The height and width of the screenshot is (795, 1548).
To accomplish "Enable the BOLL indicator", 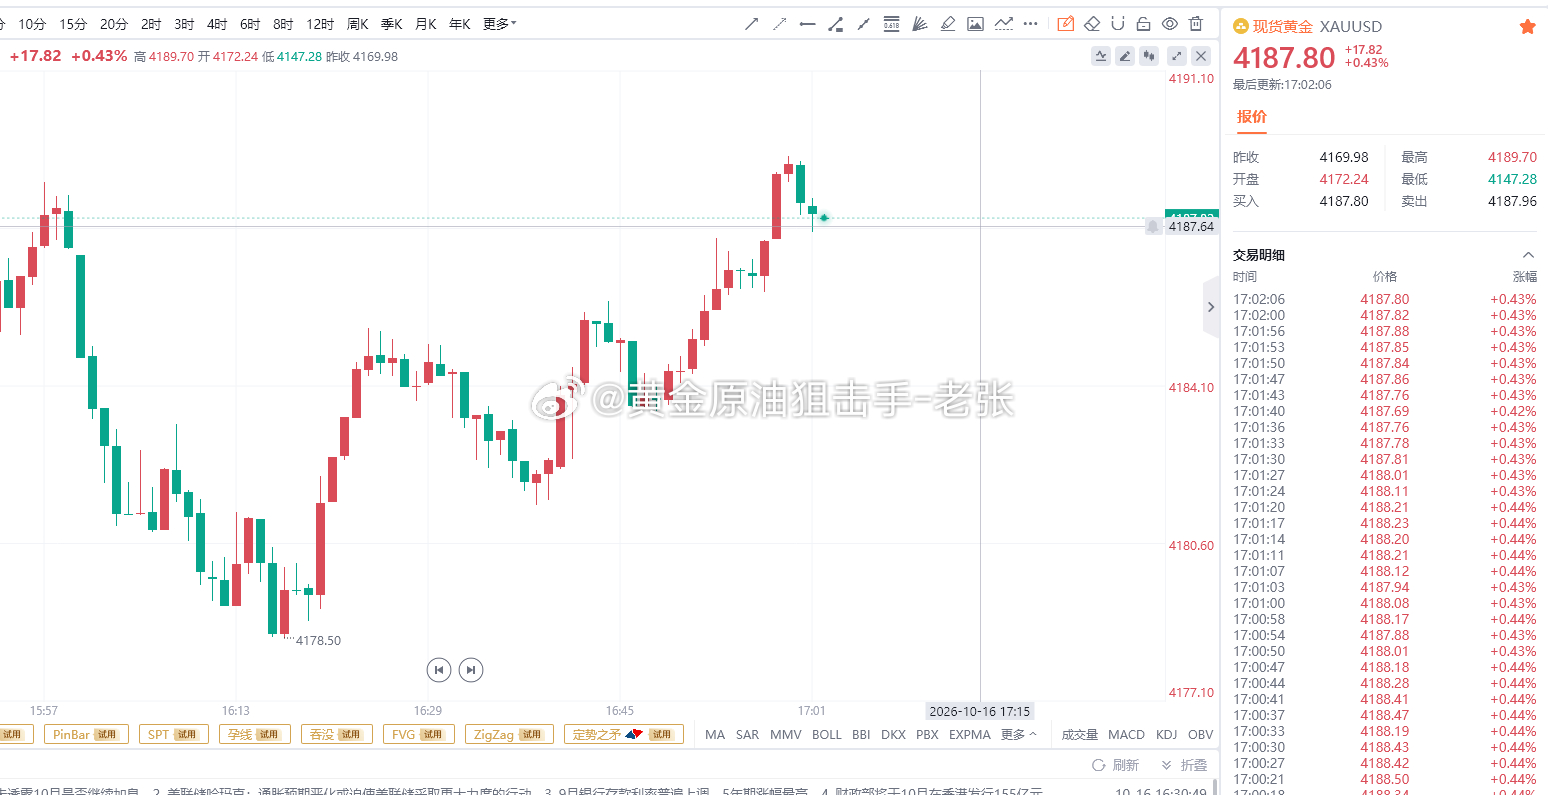I will click(x=827, y=734).
